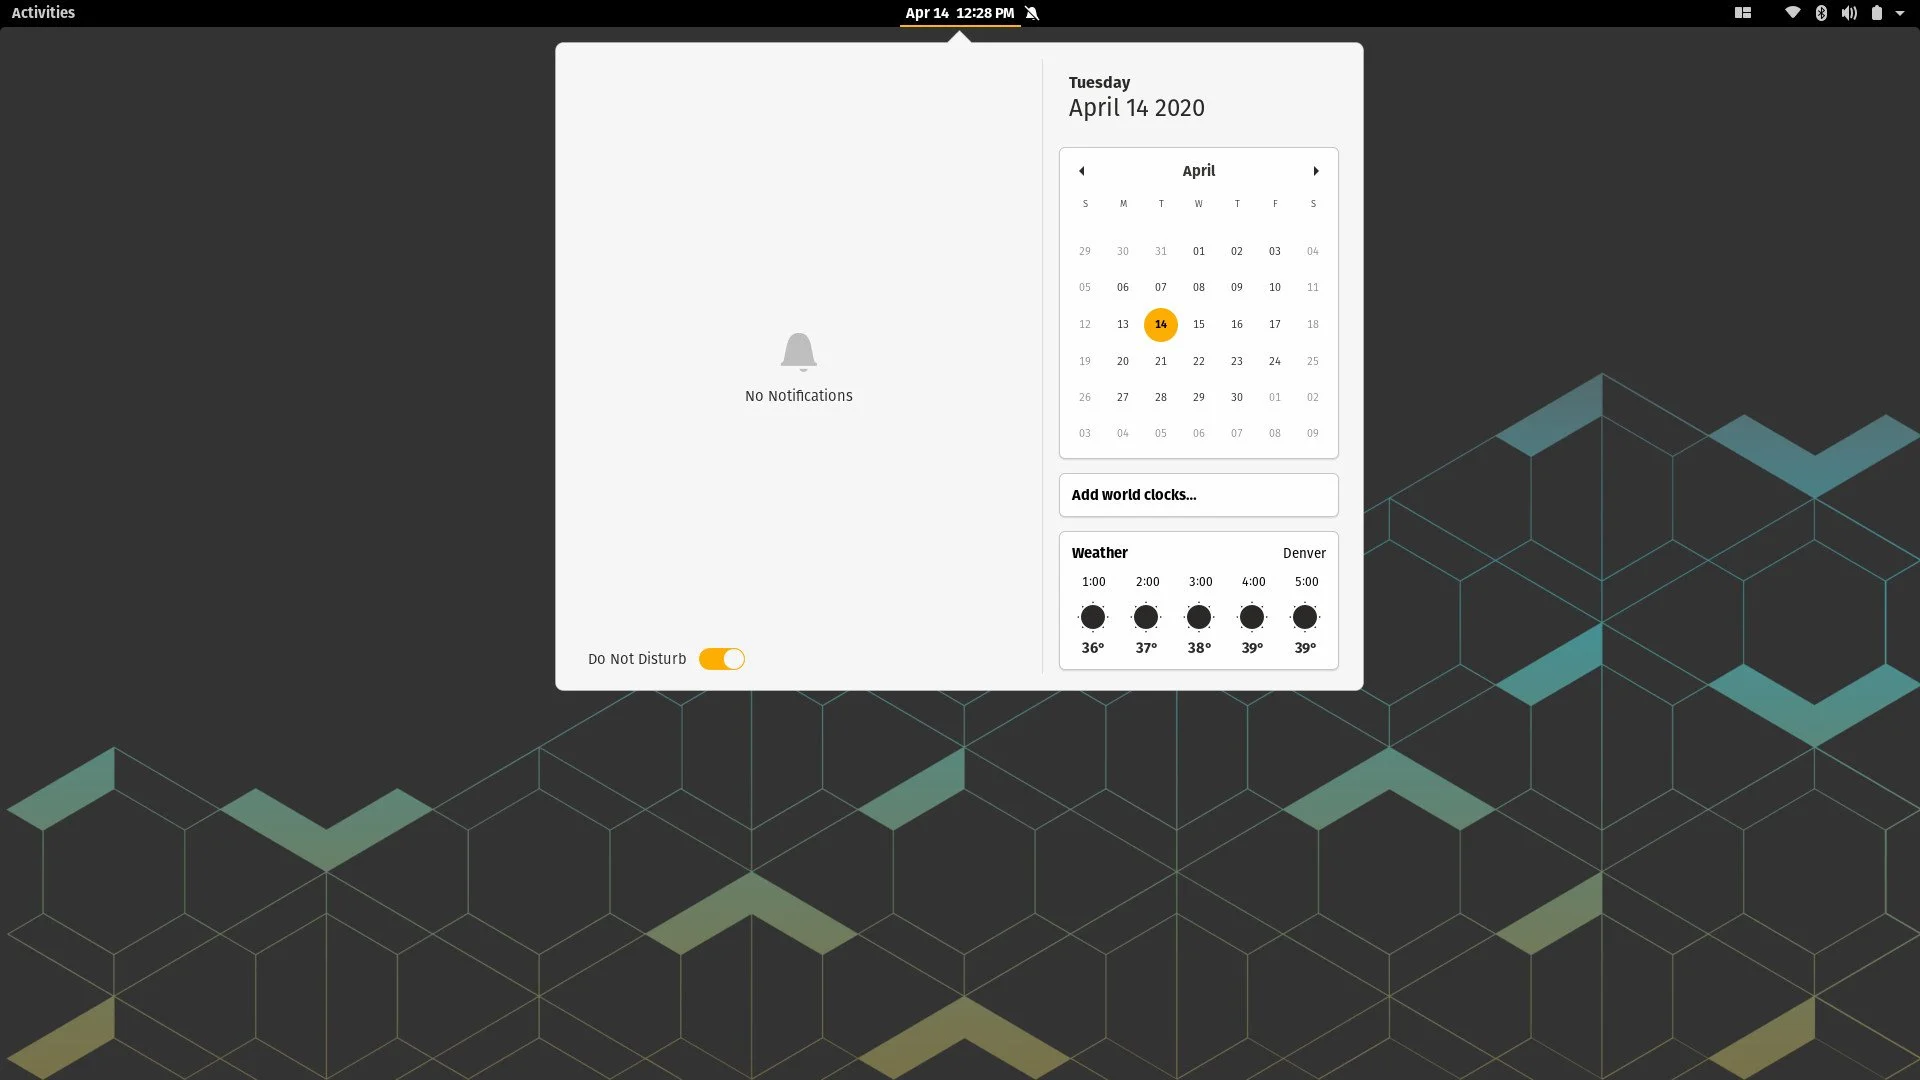Image resolution: width=1920 pixels, height=1080 pixels.
Task: Click the previous month arrow in calendar
Action: tap(1081, 170)
